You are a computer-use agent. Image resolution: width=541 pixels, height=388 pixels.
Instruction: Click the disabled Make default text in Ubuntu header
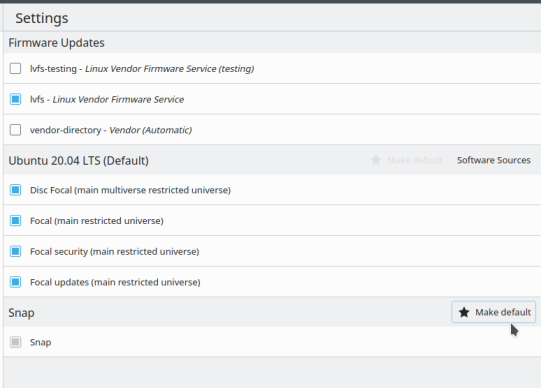(415, 160)
